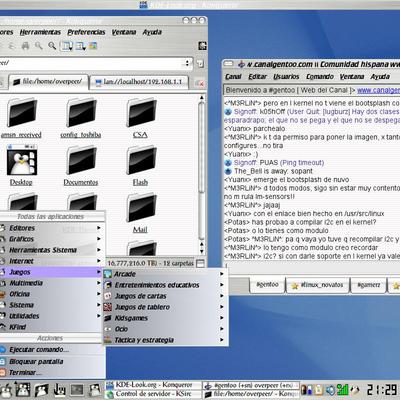Open the icon view mode dropdown button
Viewport: 400px width, 400px height.
pyautogui.click(x=66, y=46)
